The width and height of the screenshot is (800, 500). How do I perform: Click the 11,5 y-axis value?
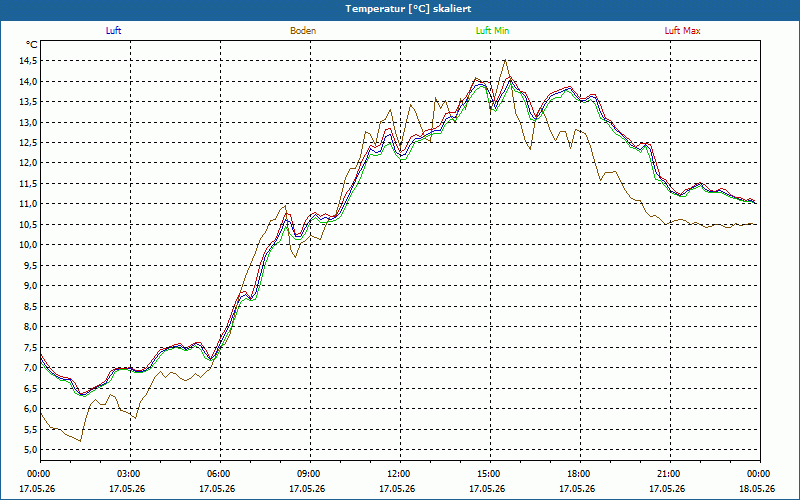tap(28, 184)
